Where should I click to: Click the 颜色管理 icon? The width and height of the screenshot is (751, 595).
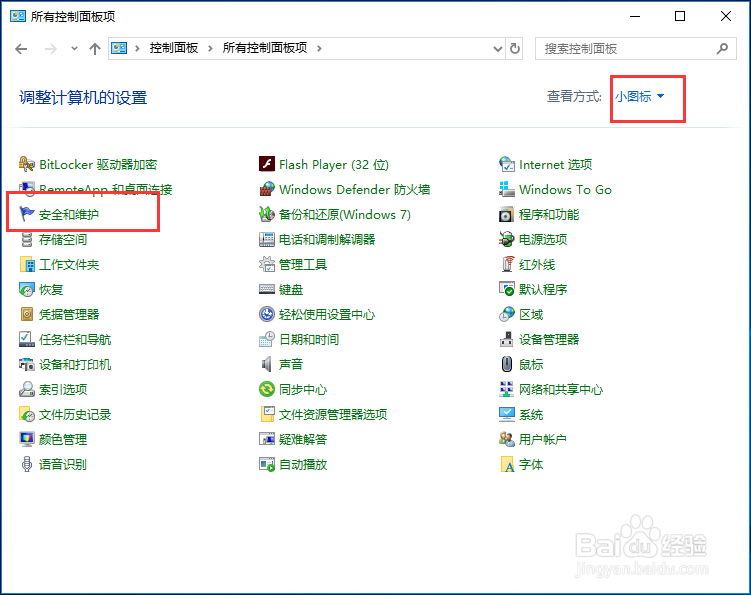click(26, 439)
